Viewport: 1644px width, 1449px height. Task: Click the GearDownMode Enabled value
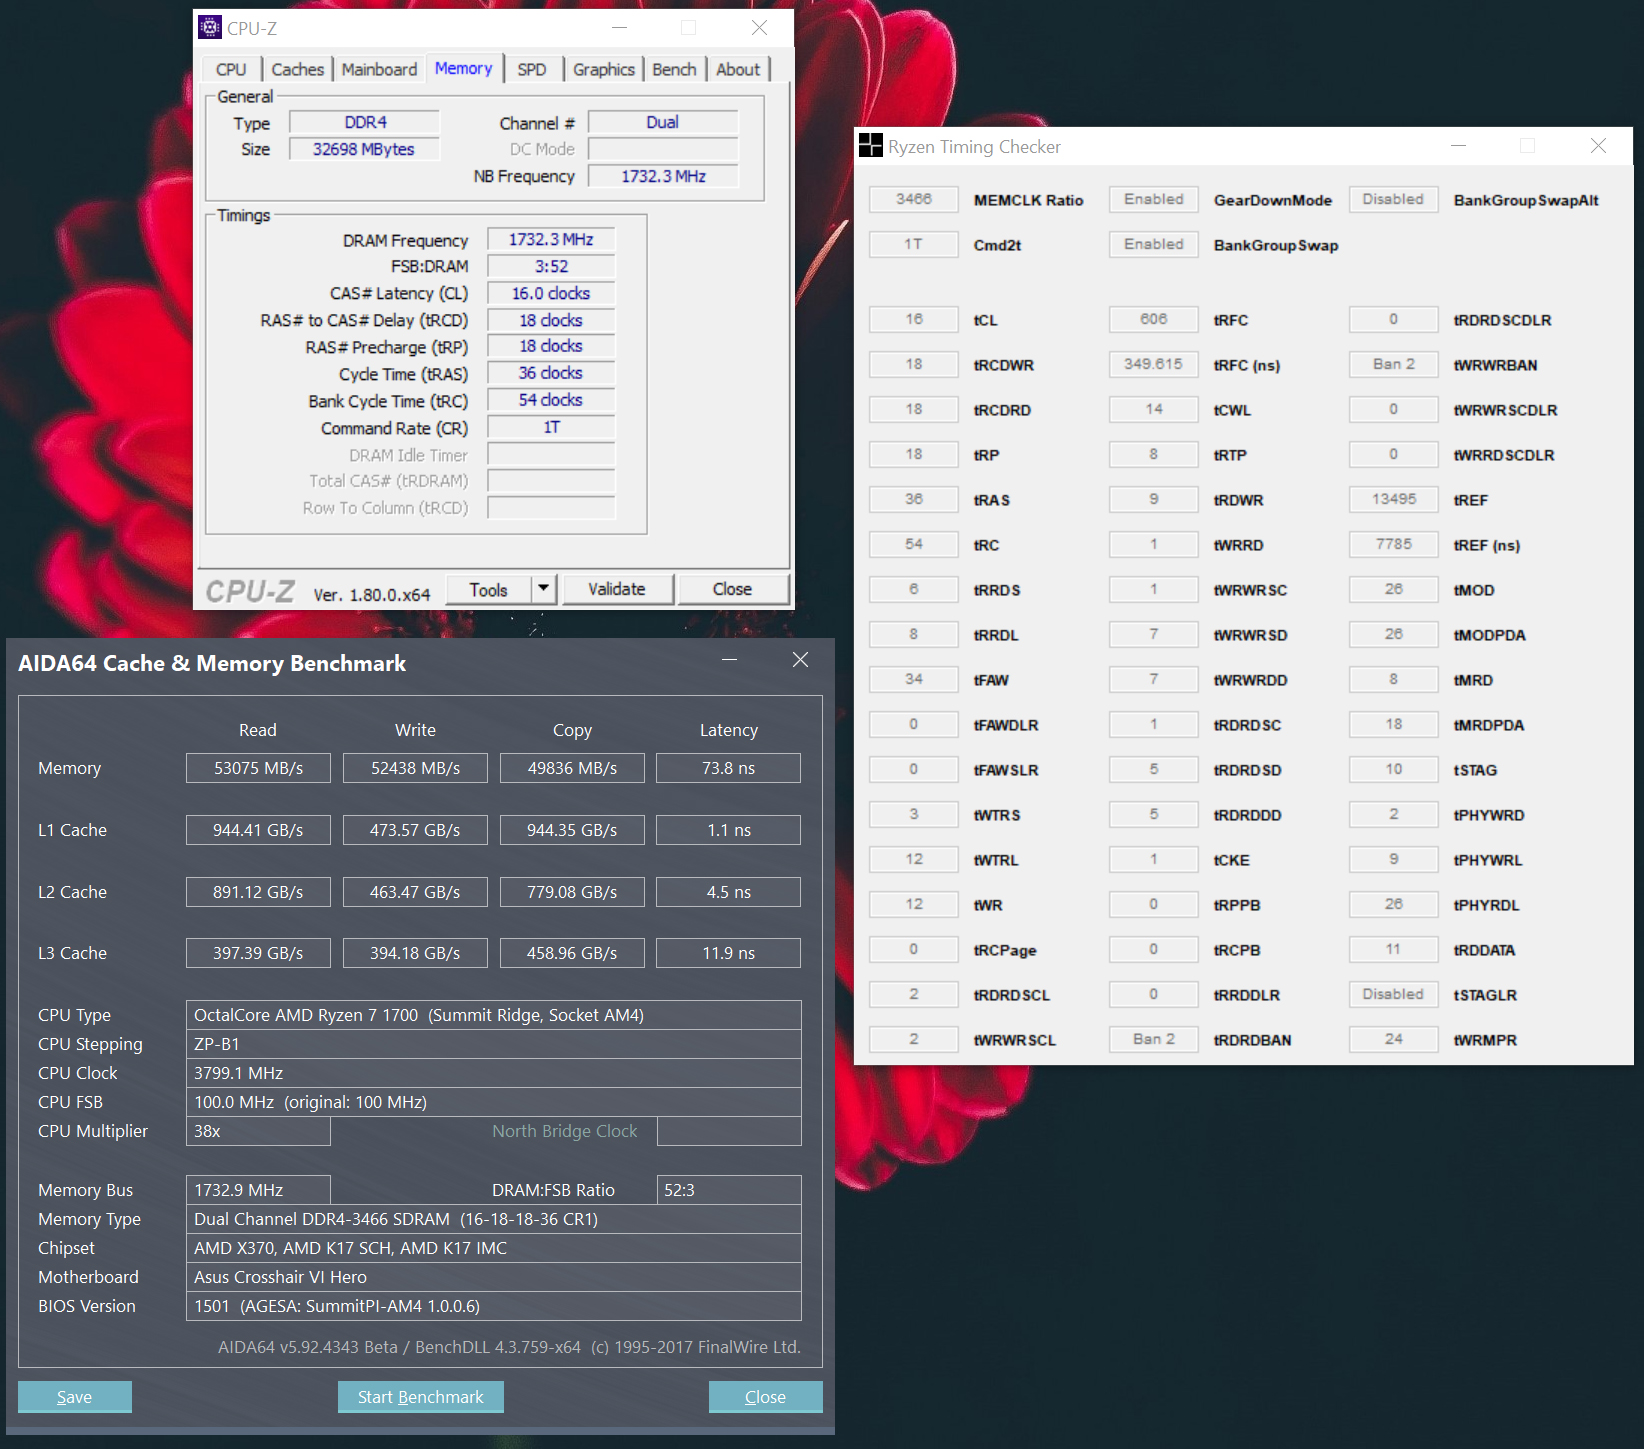pyautogui.click(x=1154, y=199)
